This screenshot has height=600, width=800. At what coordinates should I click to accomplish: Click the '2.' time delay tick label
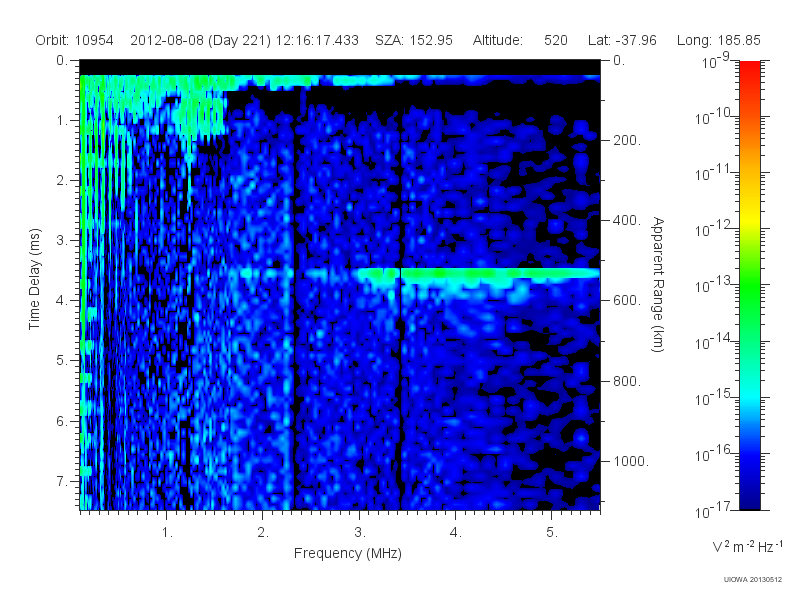coord(62,181)
